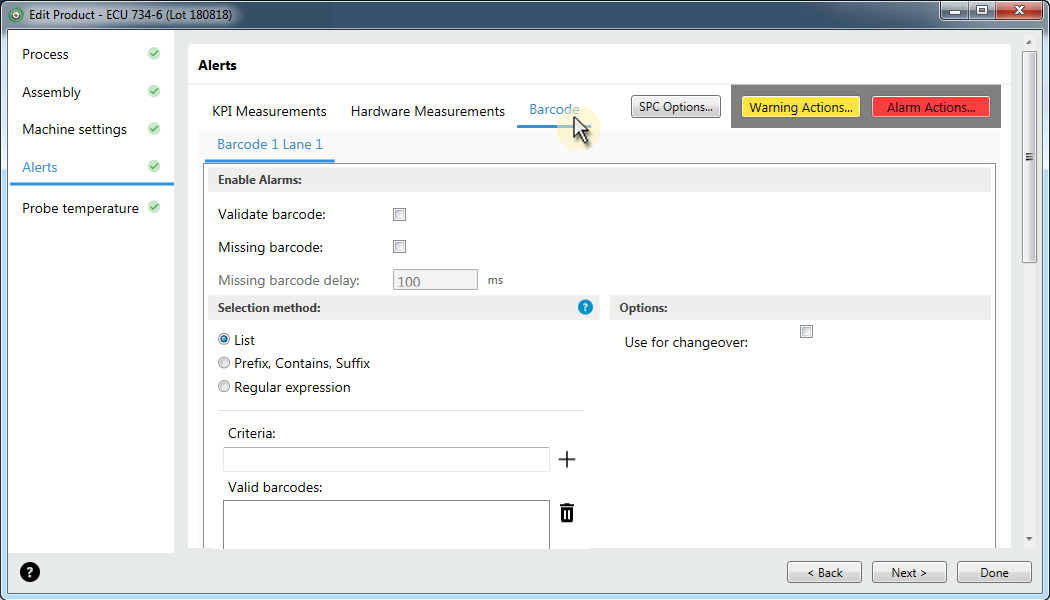Click into the Criteria input field
1050x600 pixels.
[386, 459]
